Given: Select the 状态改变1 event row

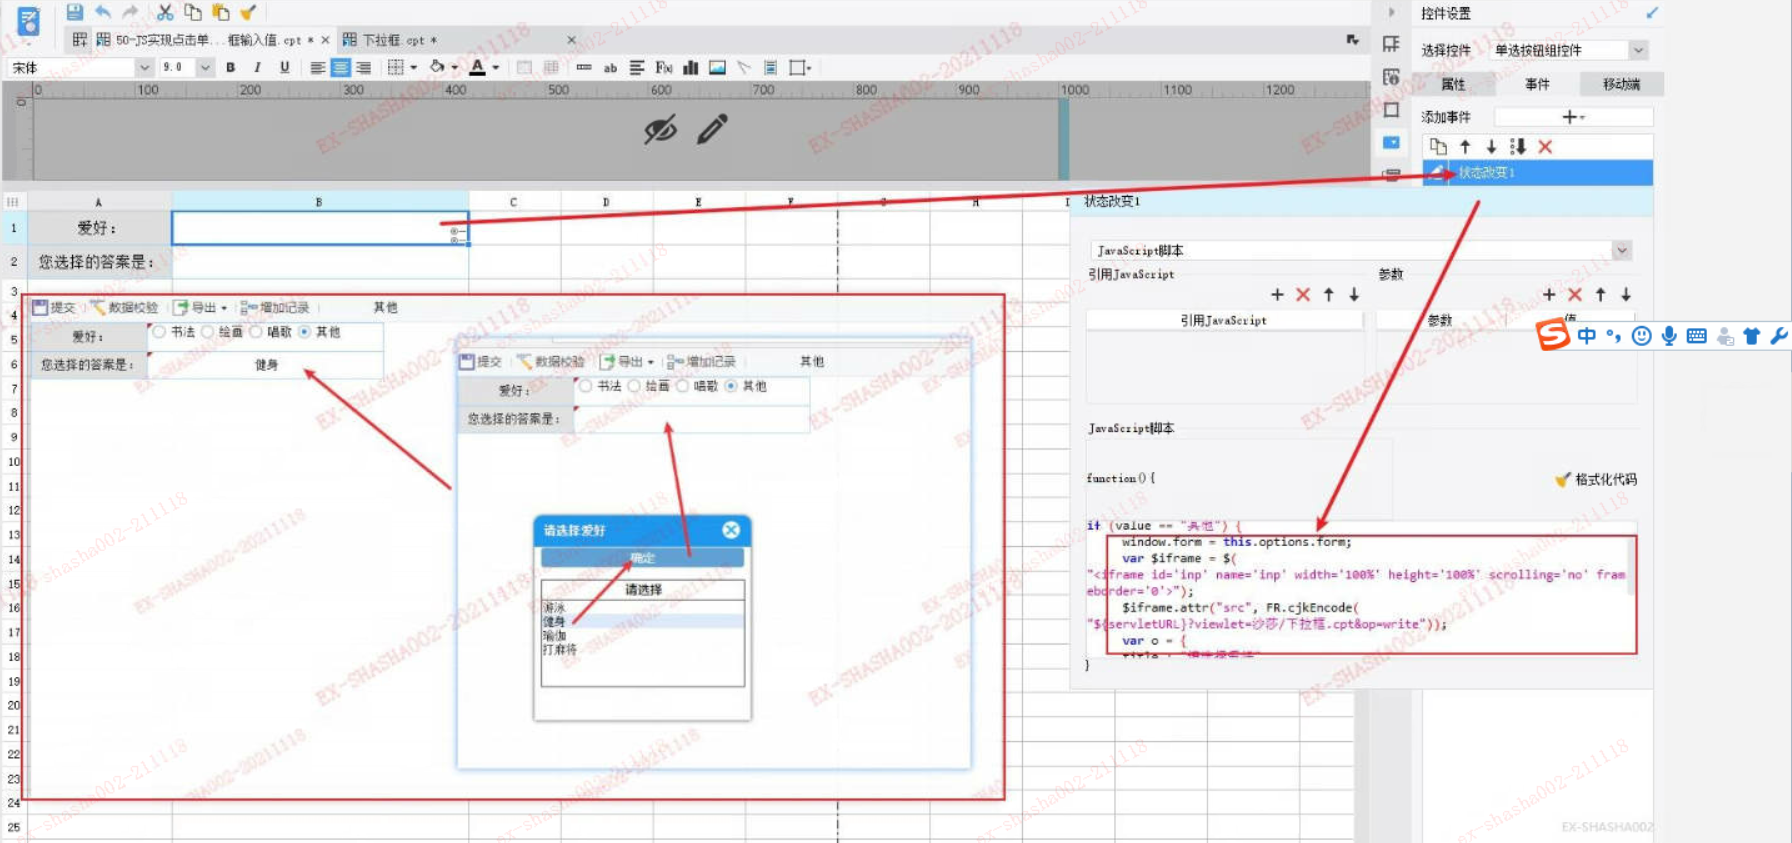Looking at the screenshot, I should coord(1538,172).
